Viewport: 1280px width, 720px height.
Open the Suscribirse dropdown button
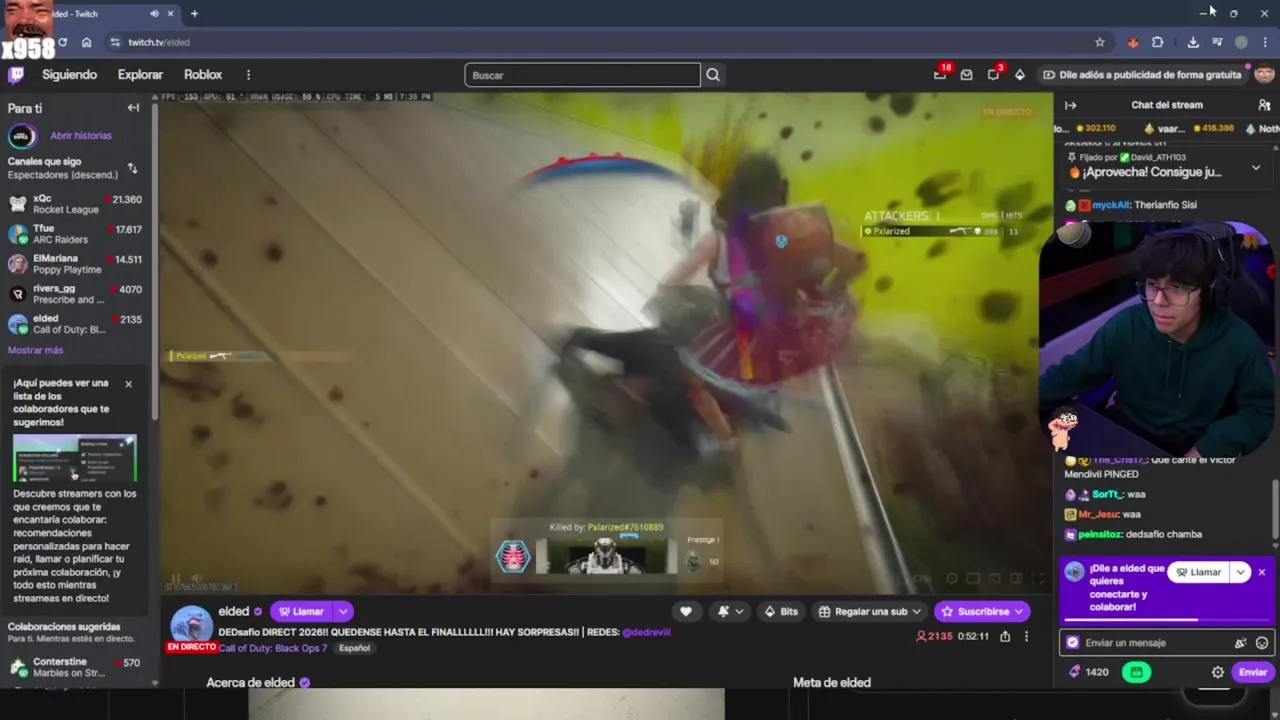982,611
